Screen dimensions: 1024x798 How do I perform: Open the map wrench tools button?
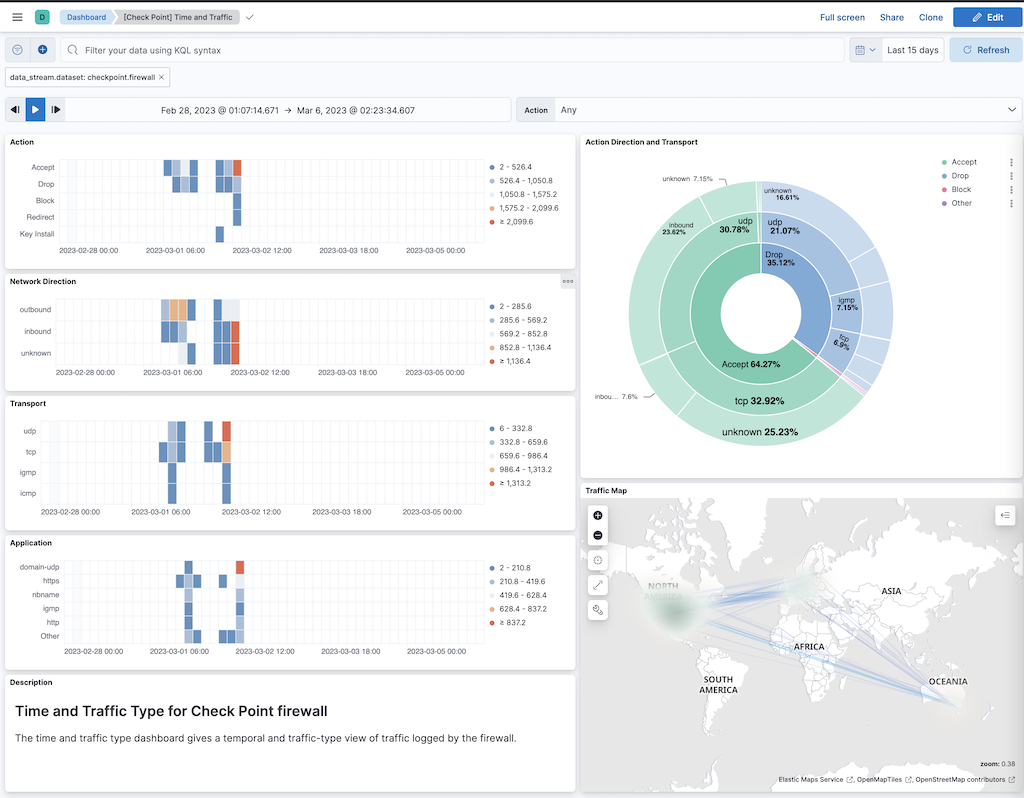click(598, 609)
